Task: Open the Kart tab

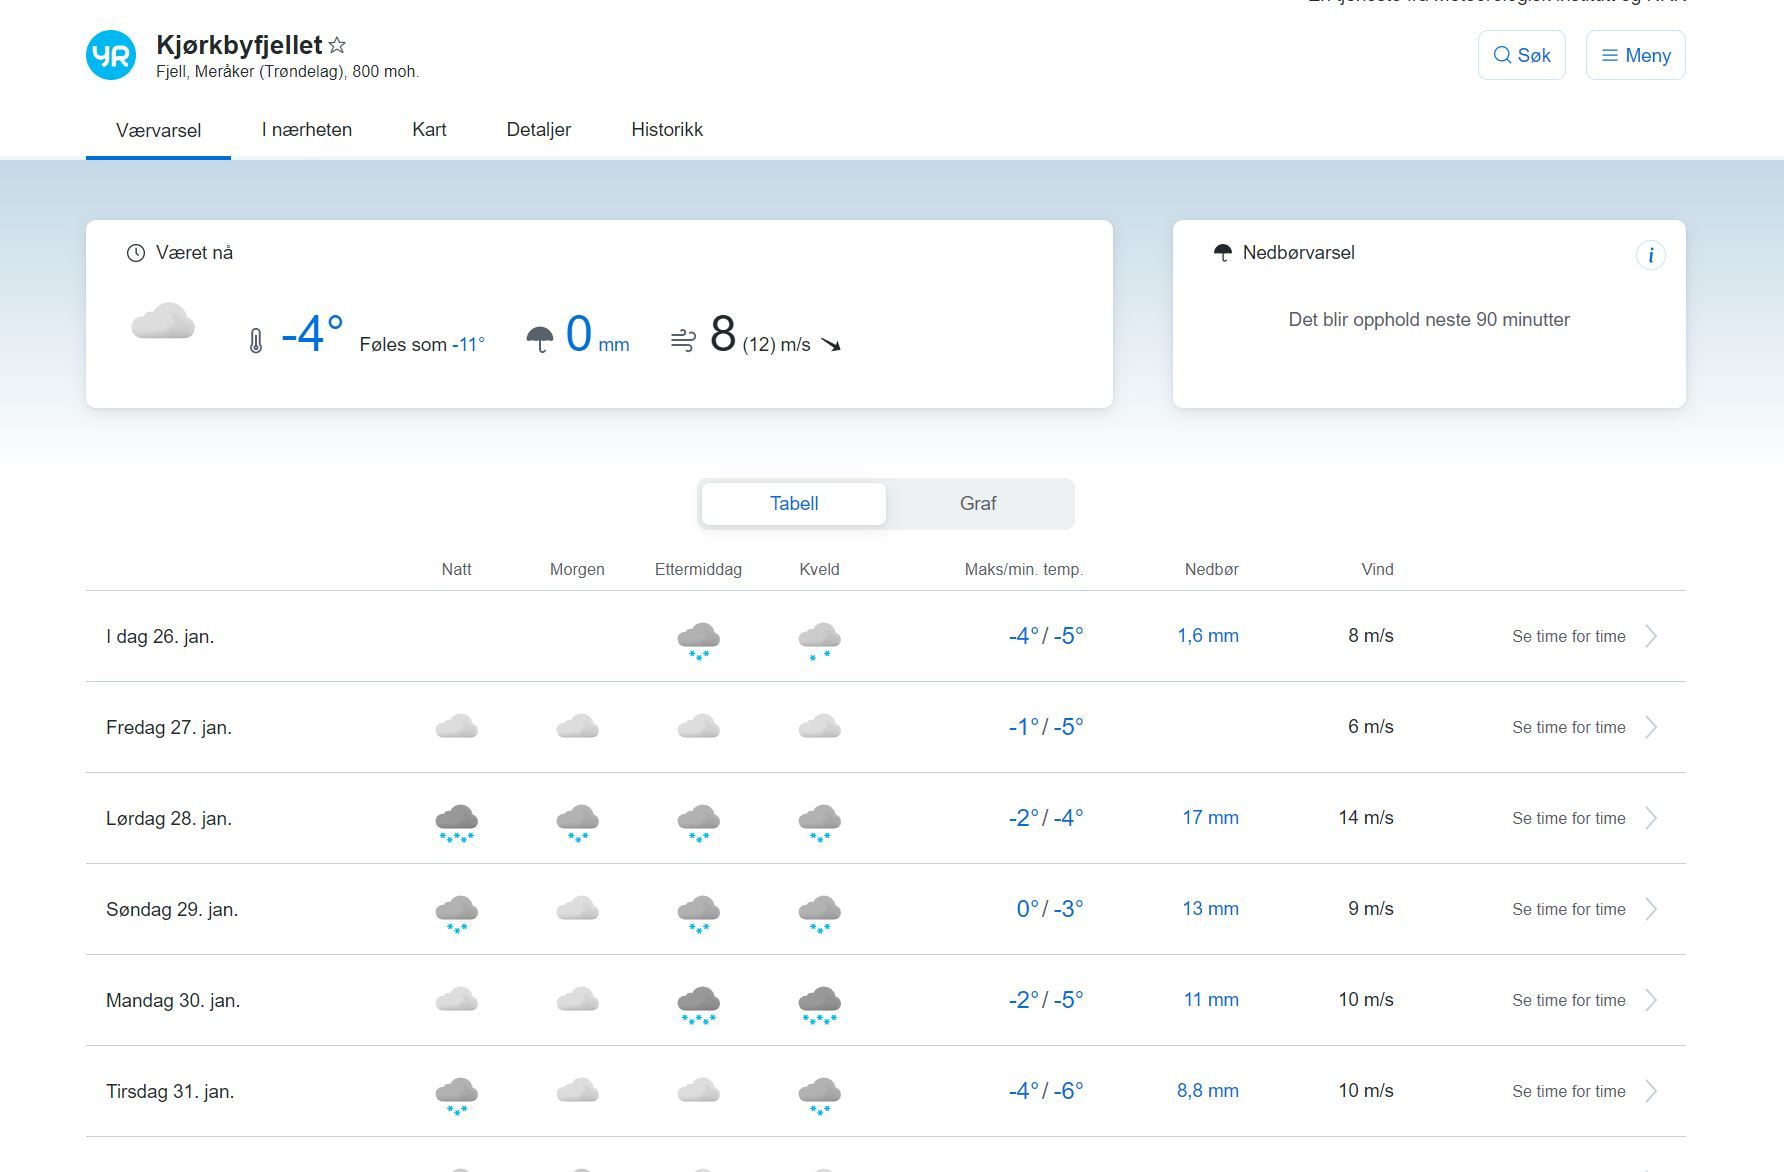Action: click(x=429, y=130)
